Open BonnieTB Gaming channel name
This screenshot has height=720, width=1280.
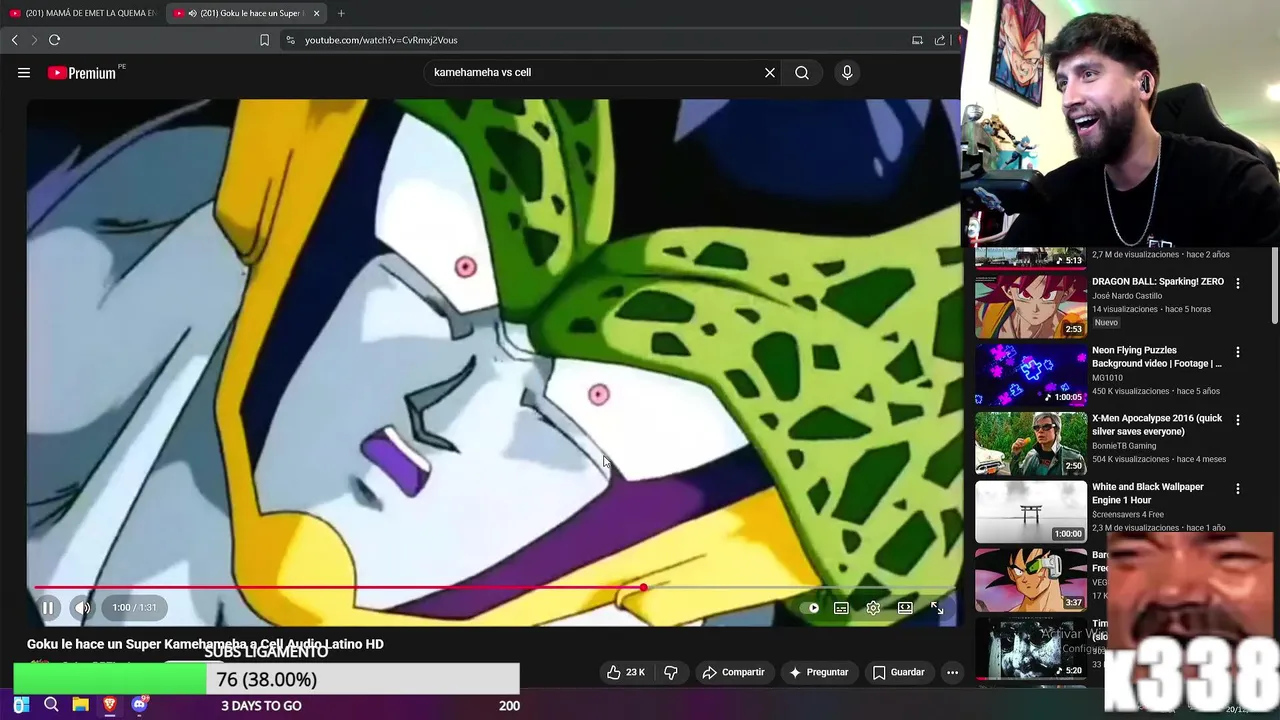[x=1124, y=446]
